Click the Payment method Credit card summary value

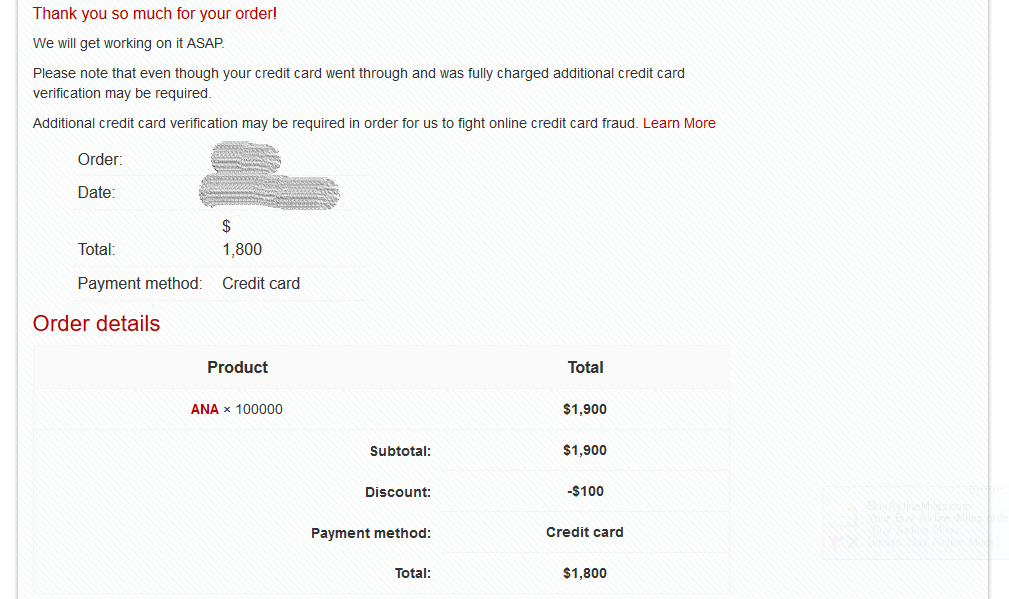(261, 284)
